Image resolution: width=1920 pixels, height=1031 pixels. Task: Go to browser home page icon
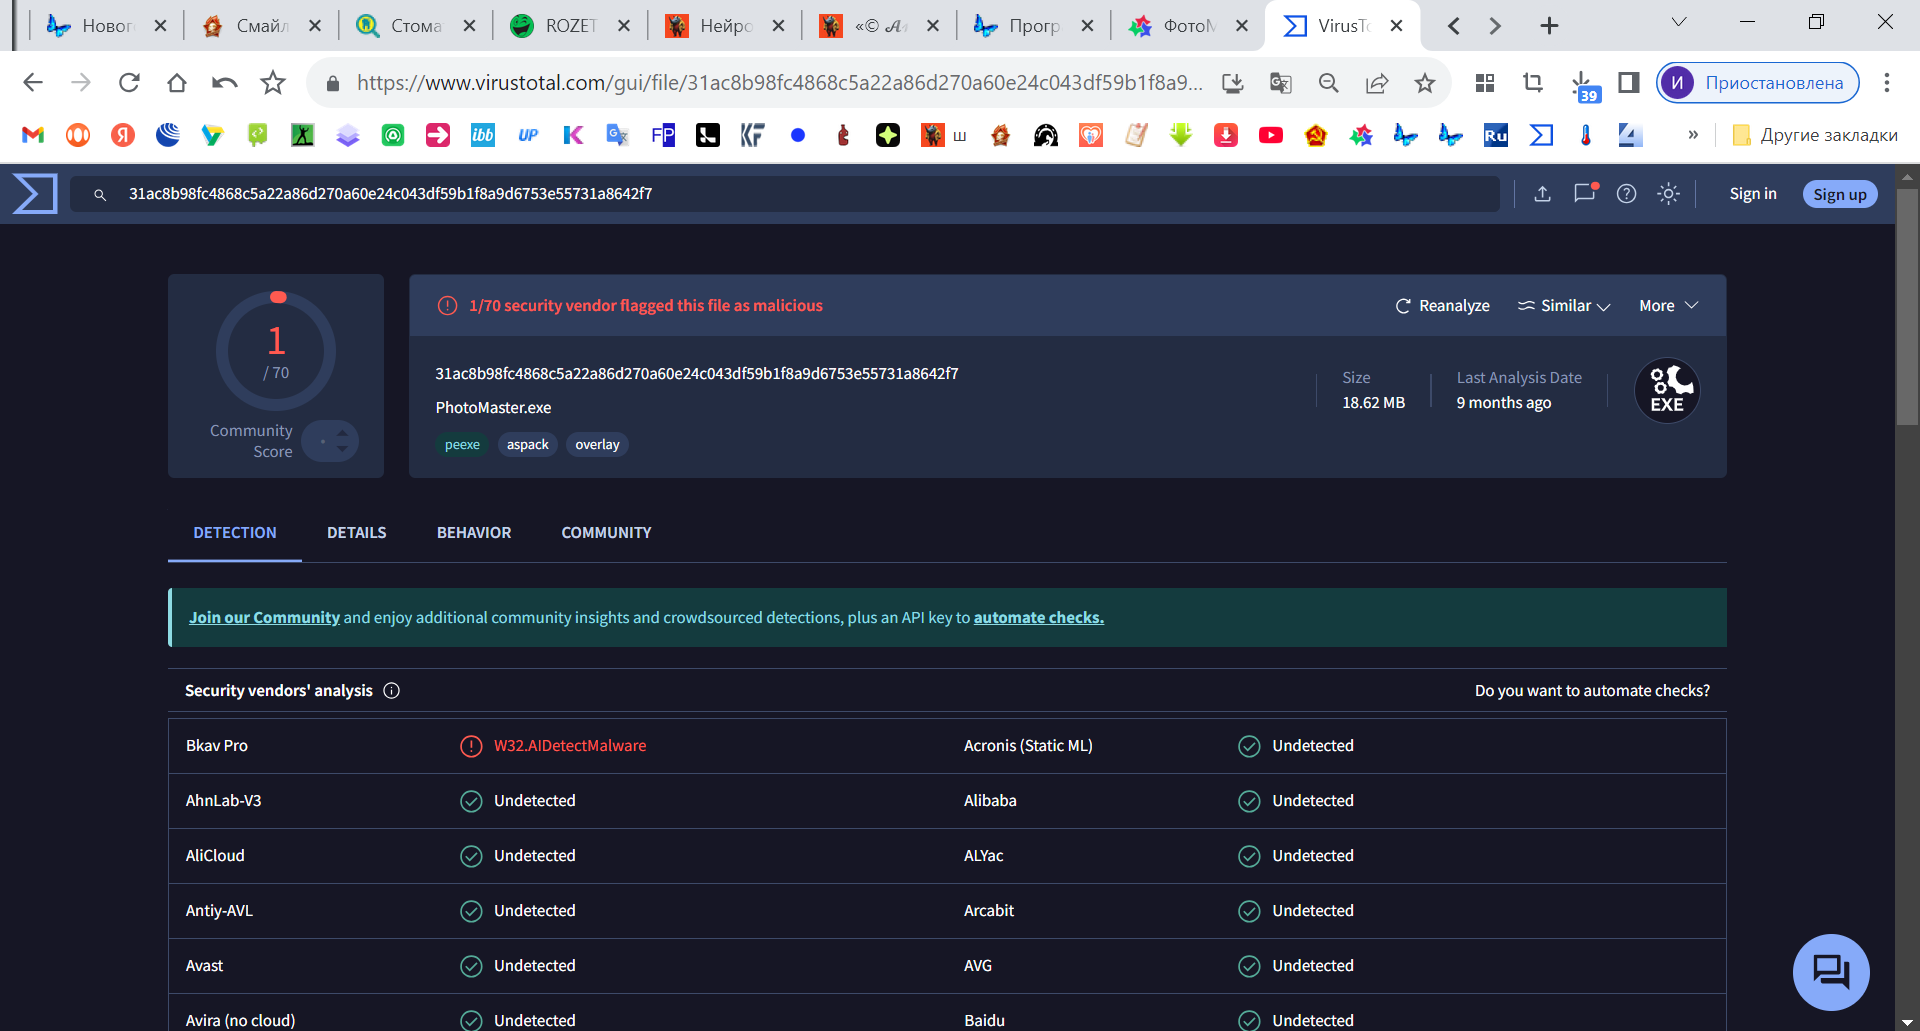tap(177, 82)
